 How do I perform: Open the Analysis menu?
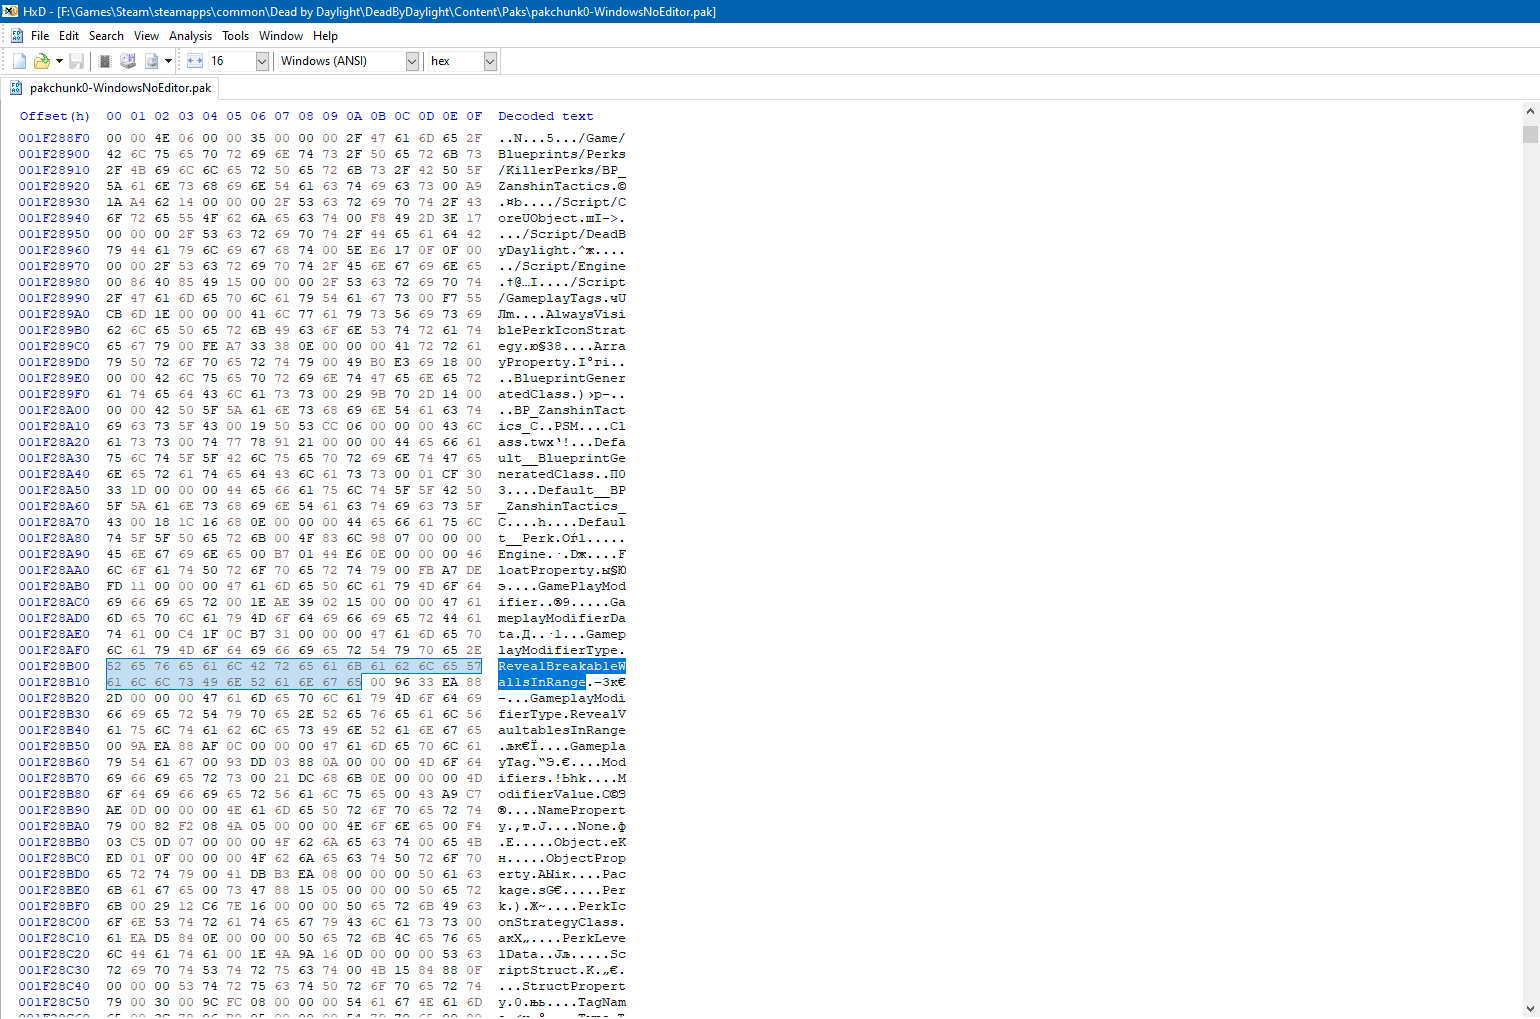coord(190,35)
